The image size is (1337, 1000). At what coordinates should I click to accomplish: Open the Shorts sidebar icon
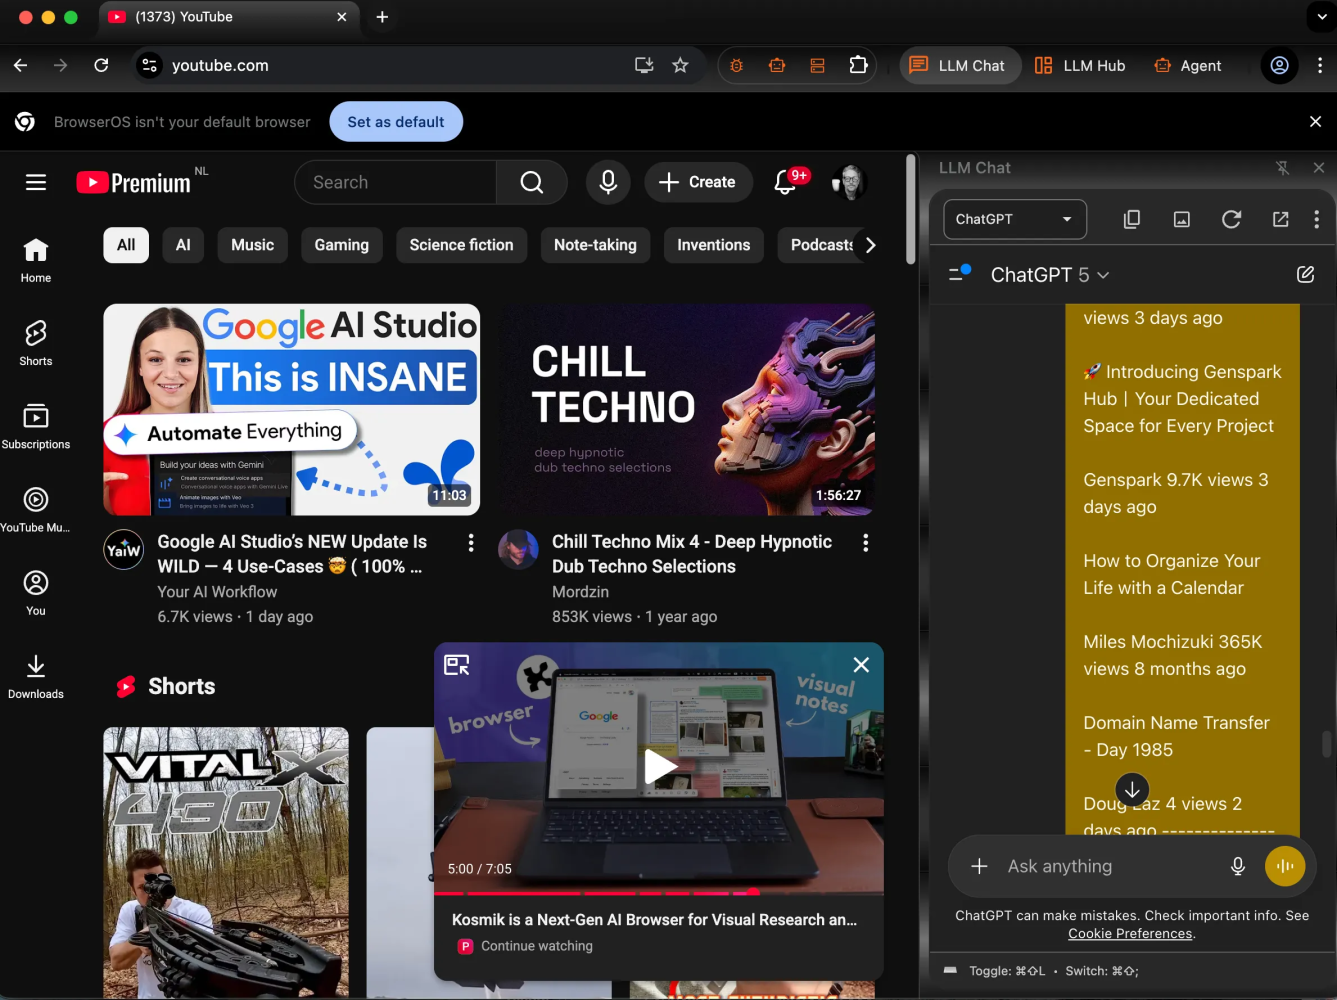(36, 342)
